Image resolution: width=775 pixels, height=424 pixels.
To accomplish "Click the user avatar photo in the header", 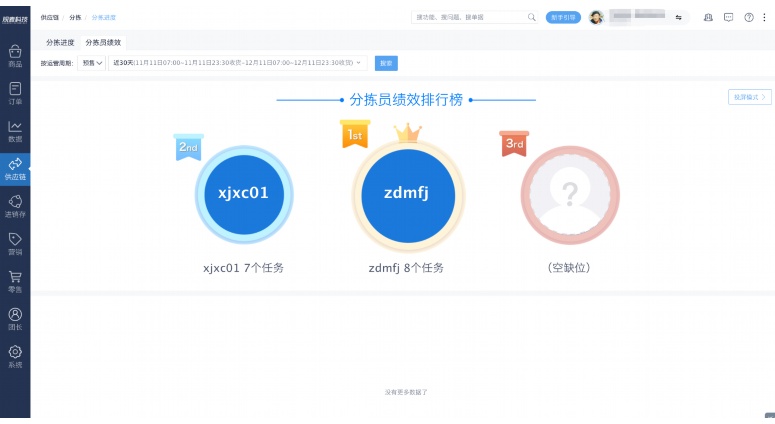I will click(597, 17).
